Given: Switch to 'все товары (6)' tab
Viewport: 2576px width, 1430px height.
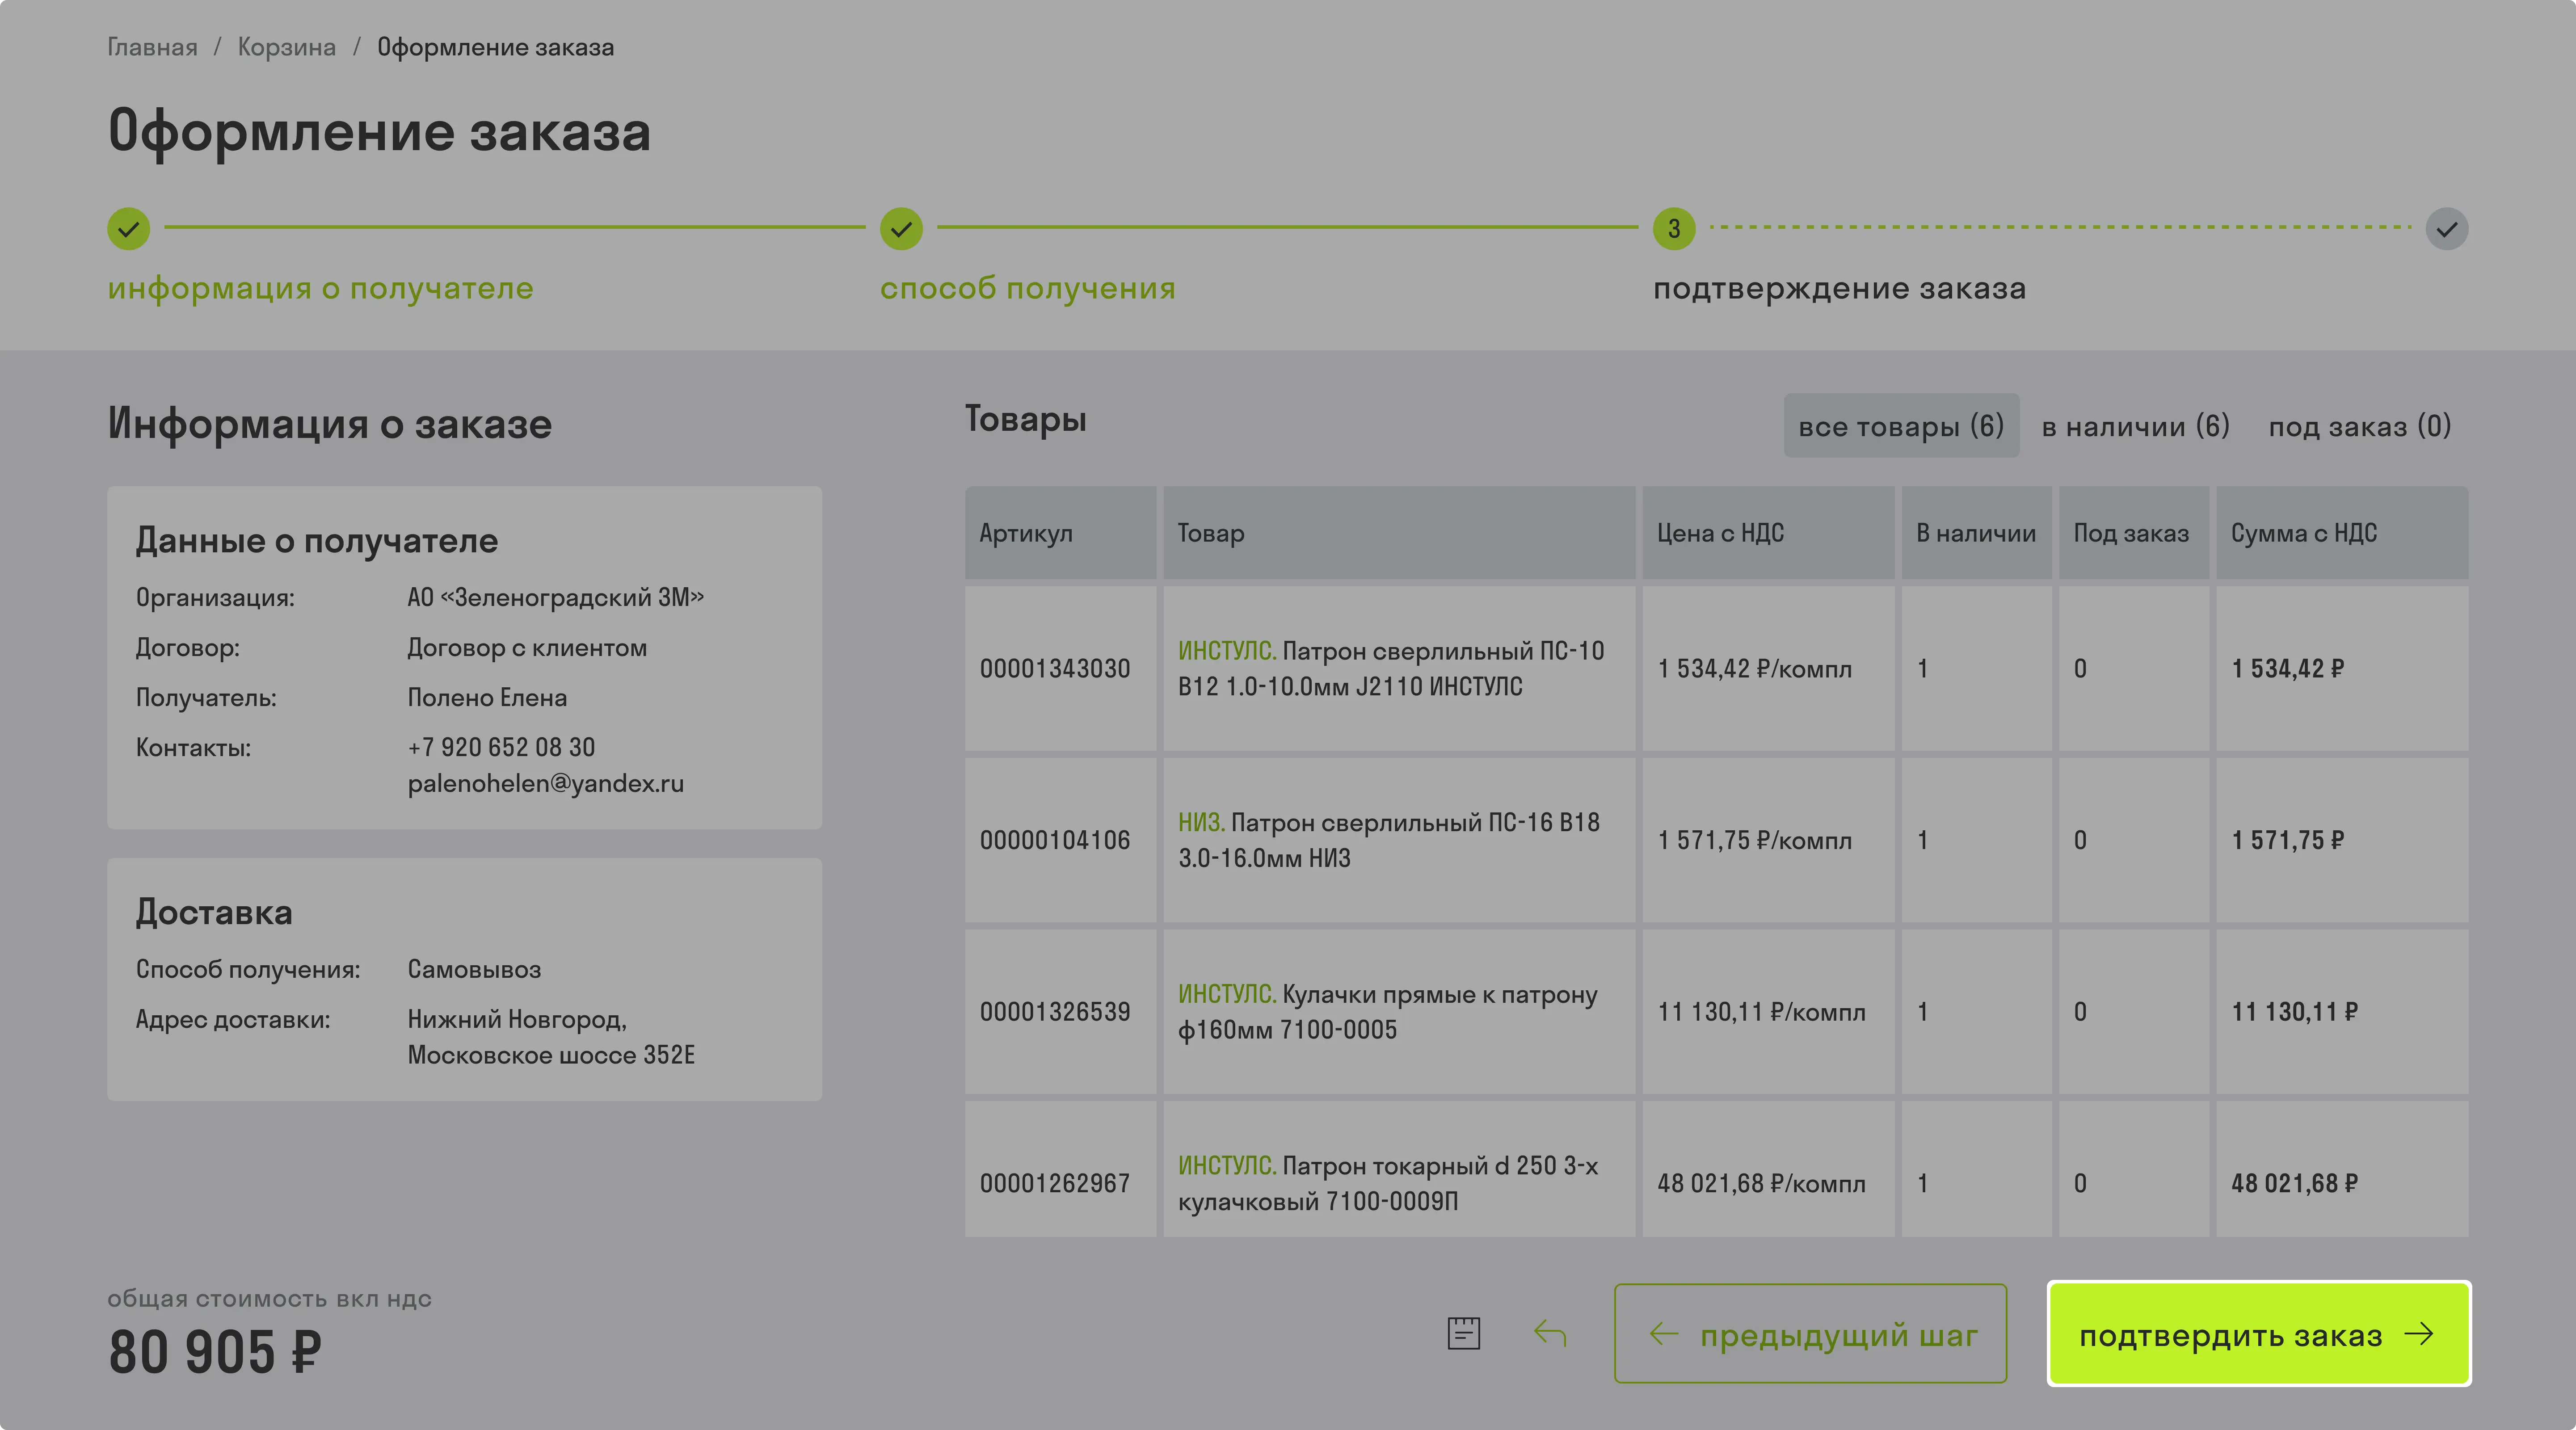Looking at the screenshot, I should click(x=1901, y=426).
